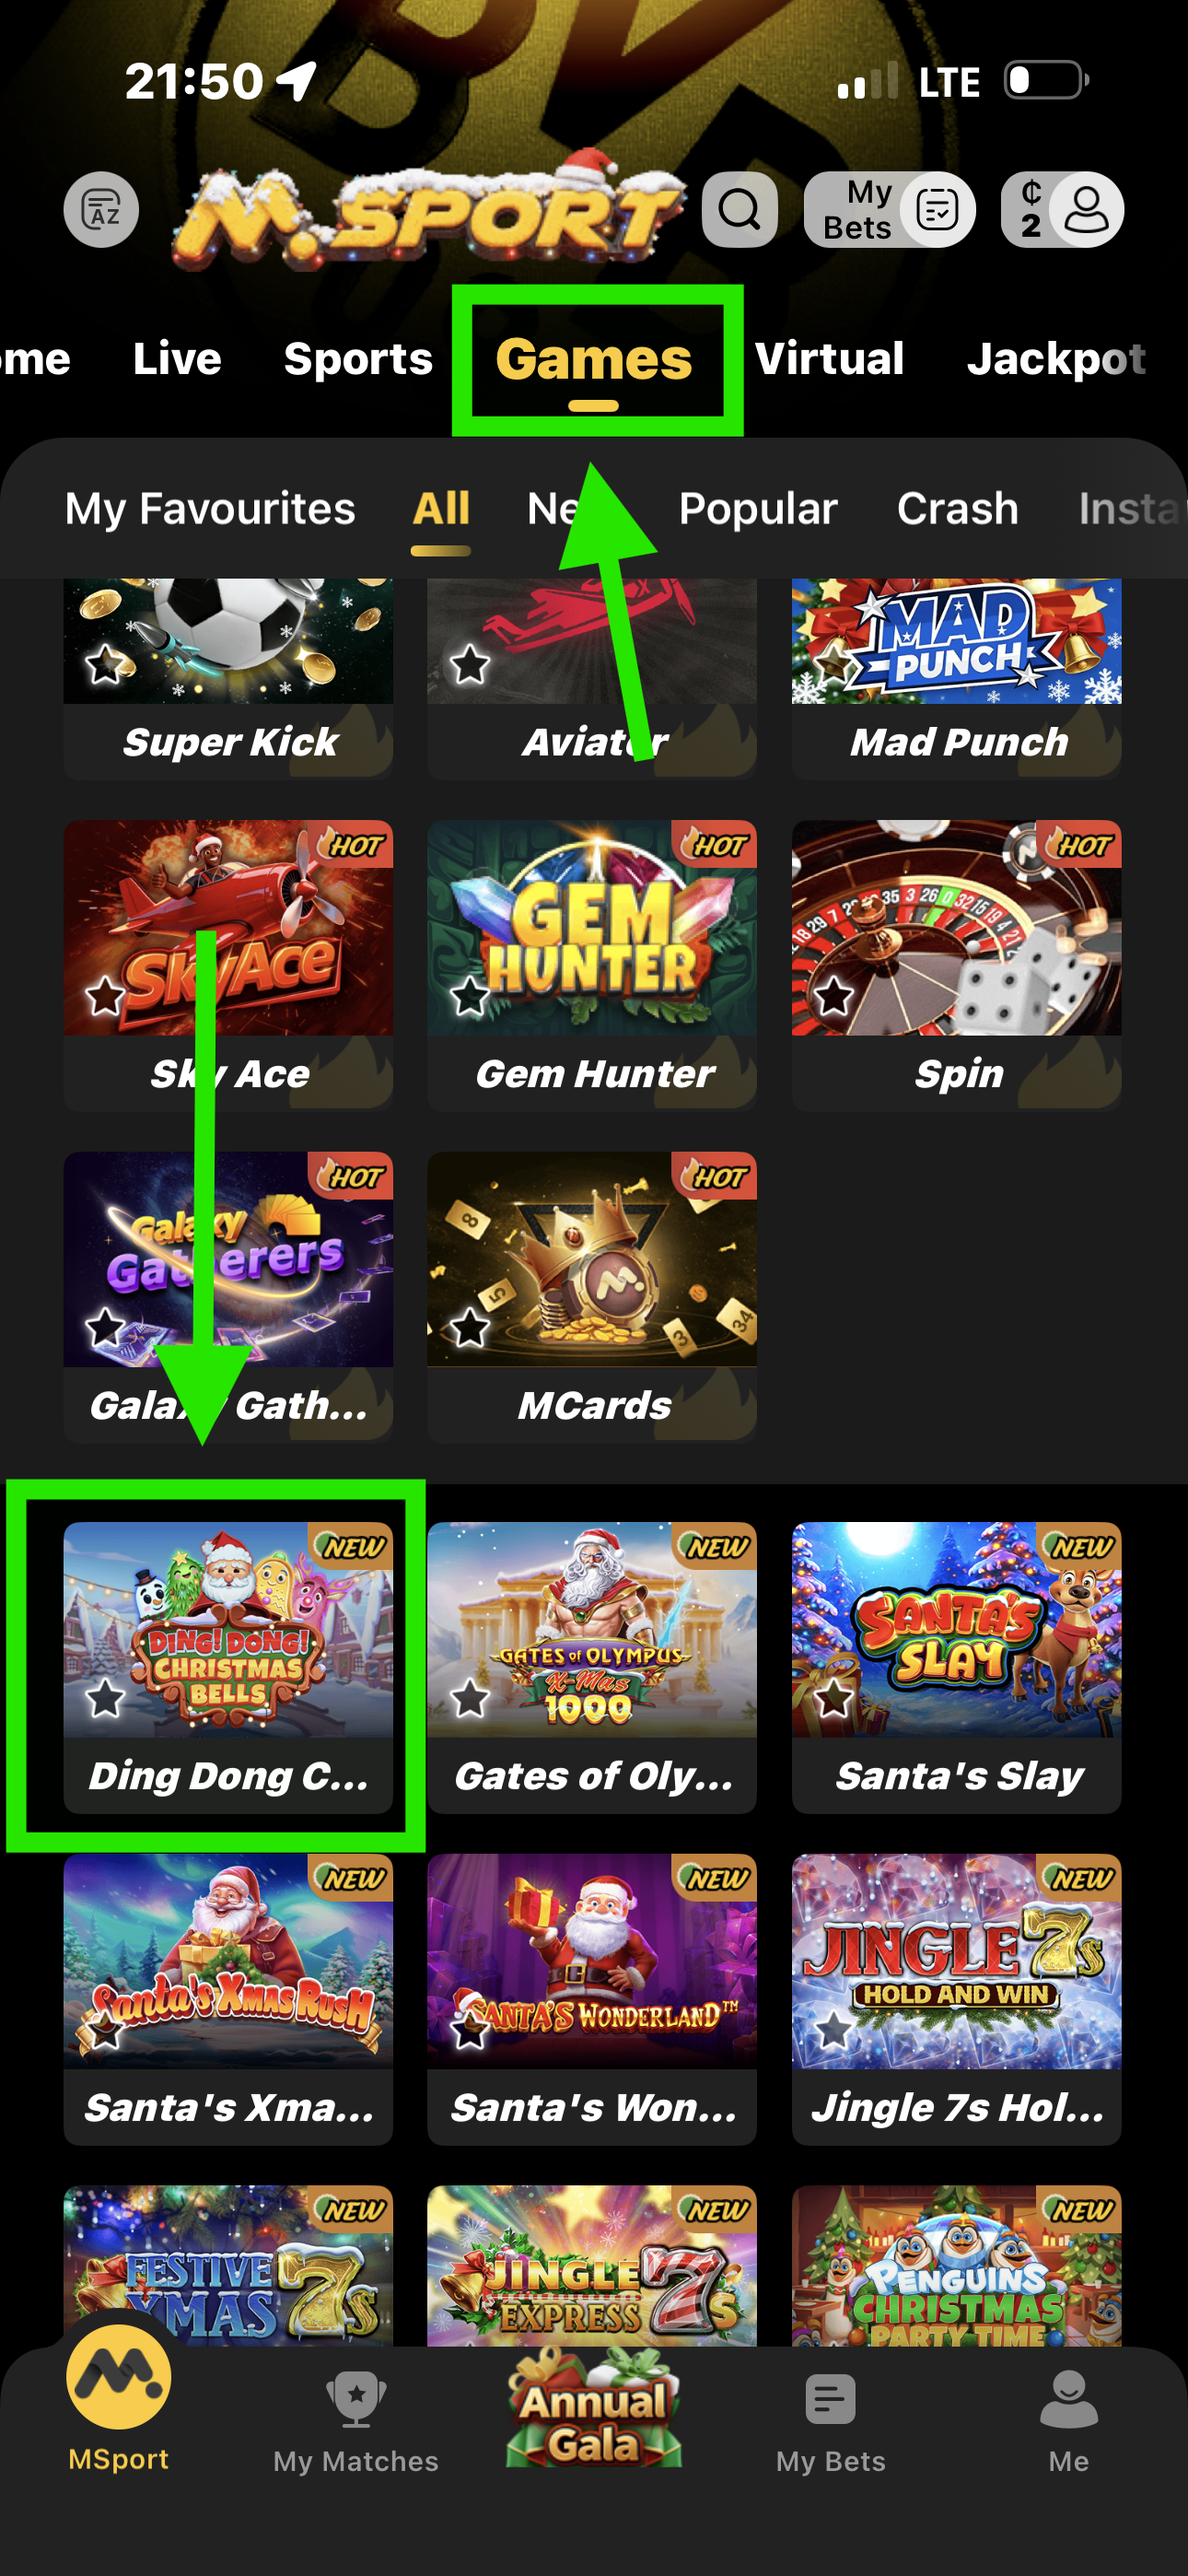Viewport: 1188px width, 2576px height.
Task: Star the MCards game as favourite
Action: coord(469,1328)
